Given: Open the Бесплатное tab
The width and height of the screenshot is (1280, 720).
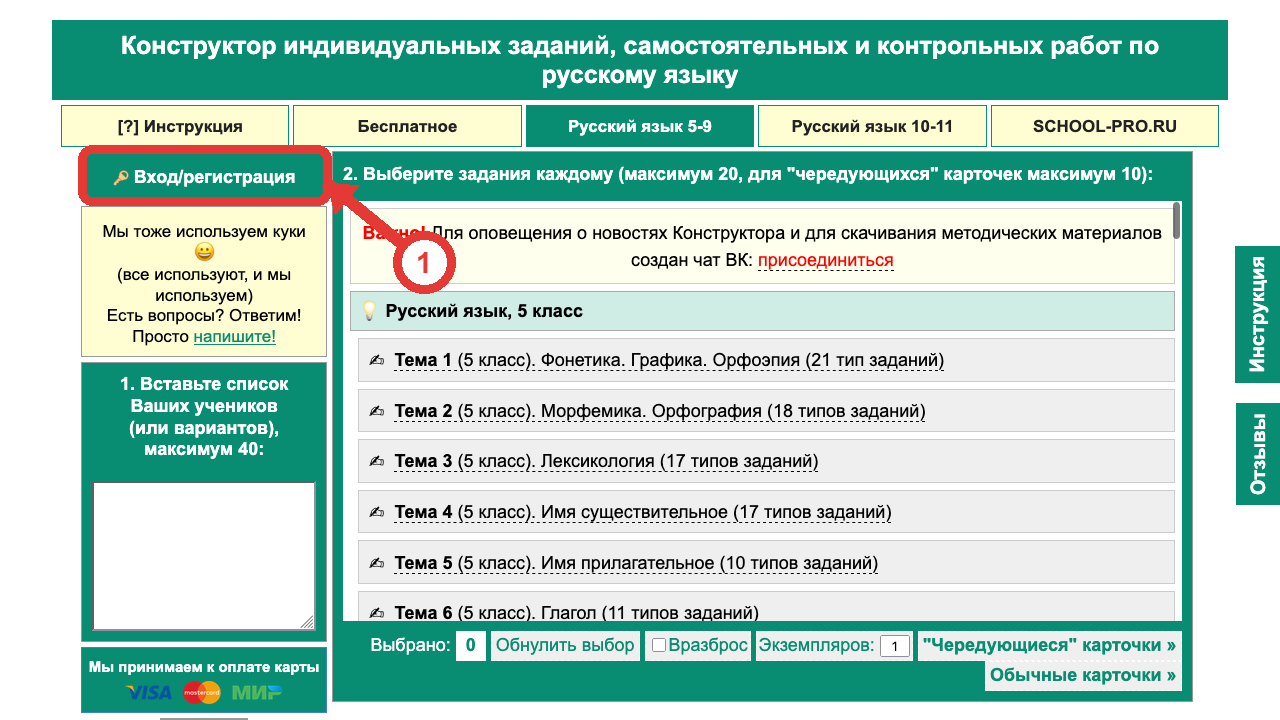Looking at the screenshot, I should [407, 126].
